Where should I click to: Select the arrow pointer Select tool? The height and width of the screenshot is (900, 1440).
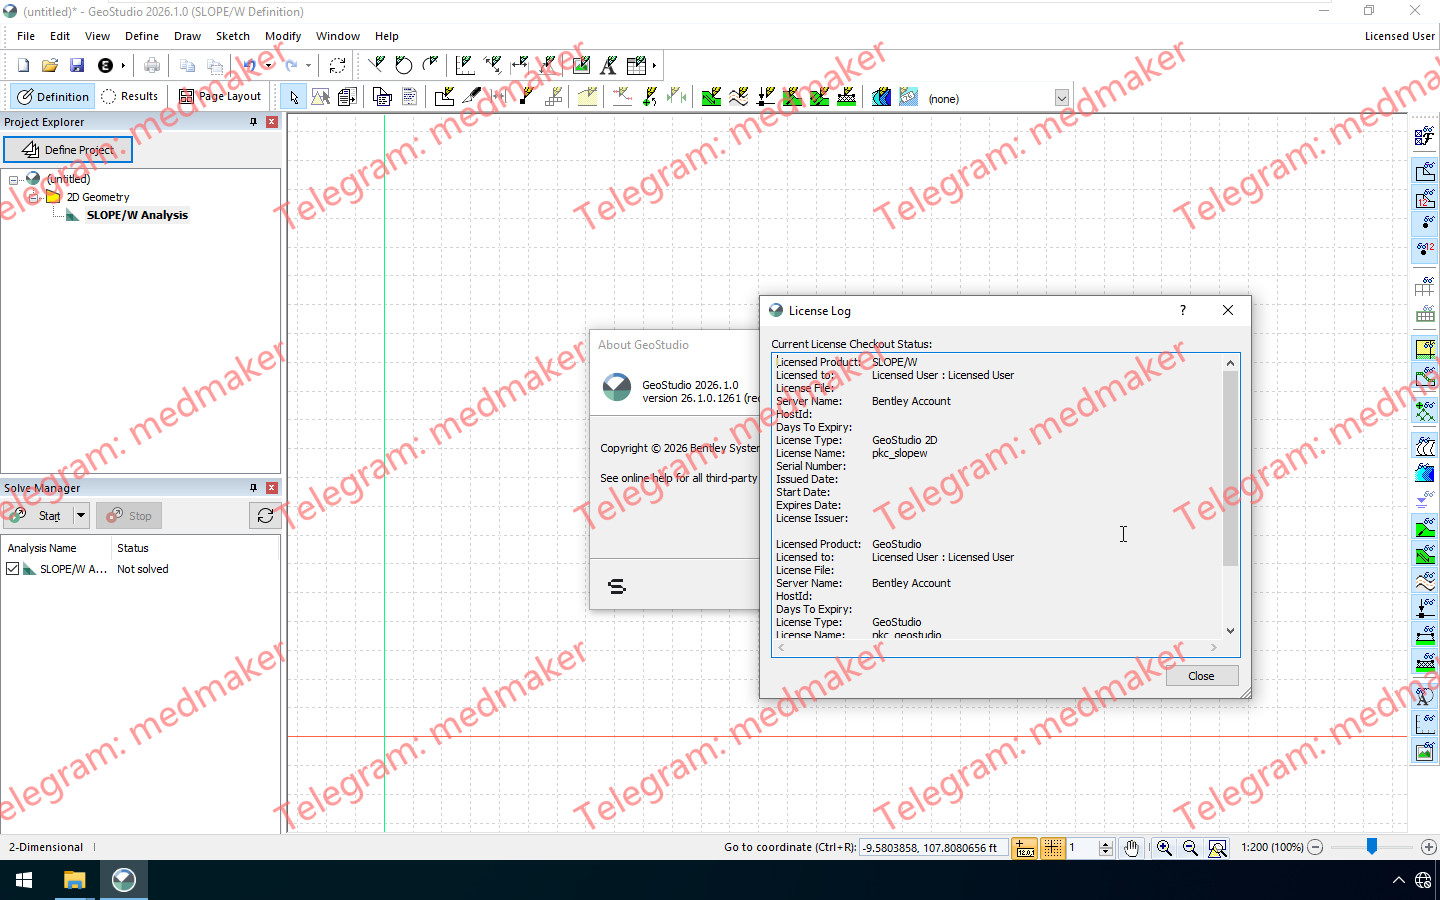[x=293, y=97]
